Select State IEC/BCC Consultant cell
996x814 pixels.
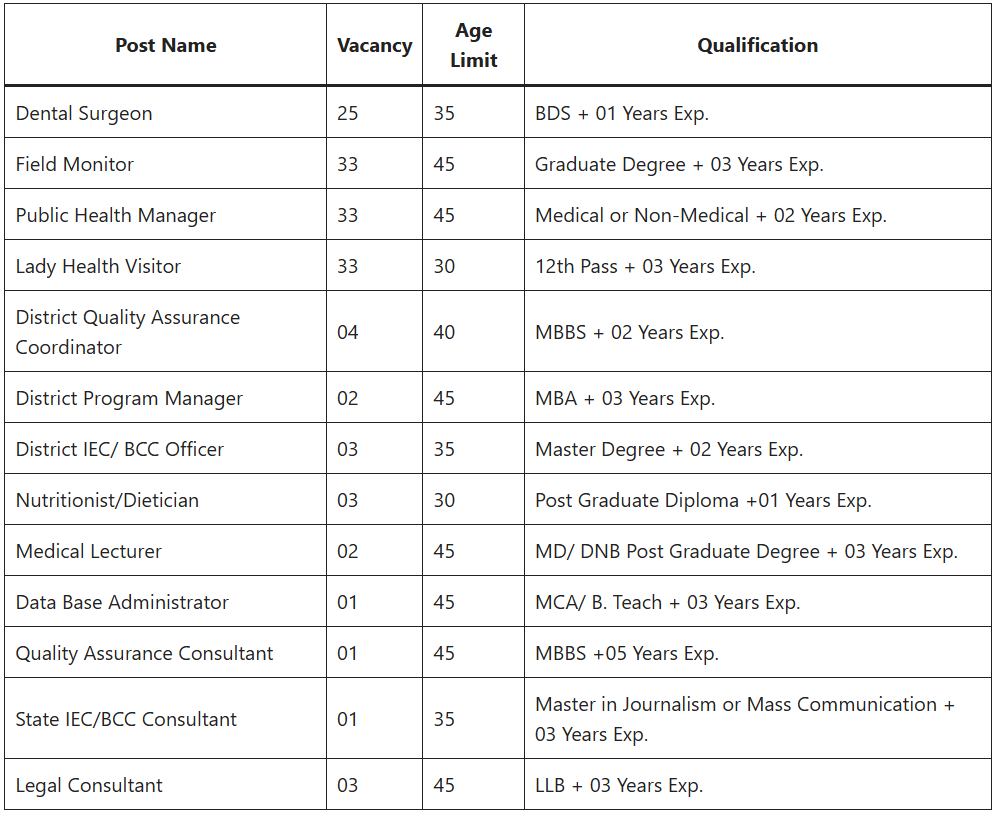126,719
